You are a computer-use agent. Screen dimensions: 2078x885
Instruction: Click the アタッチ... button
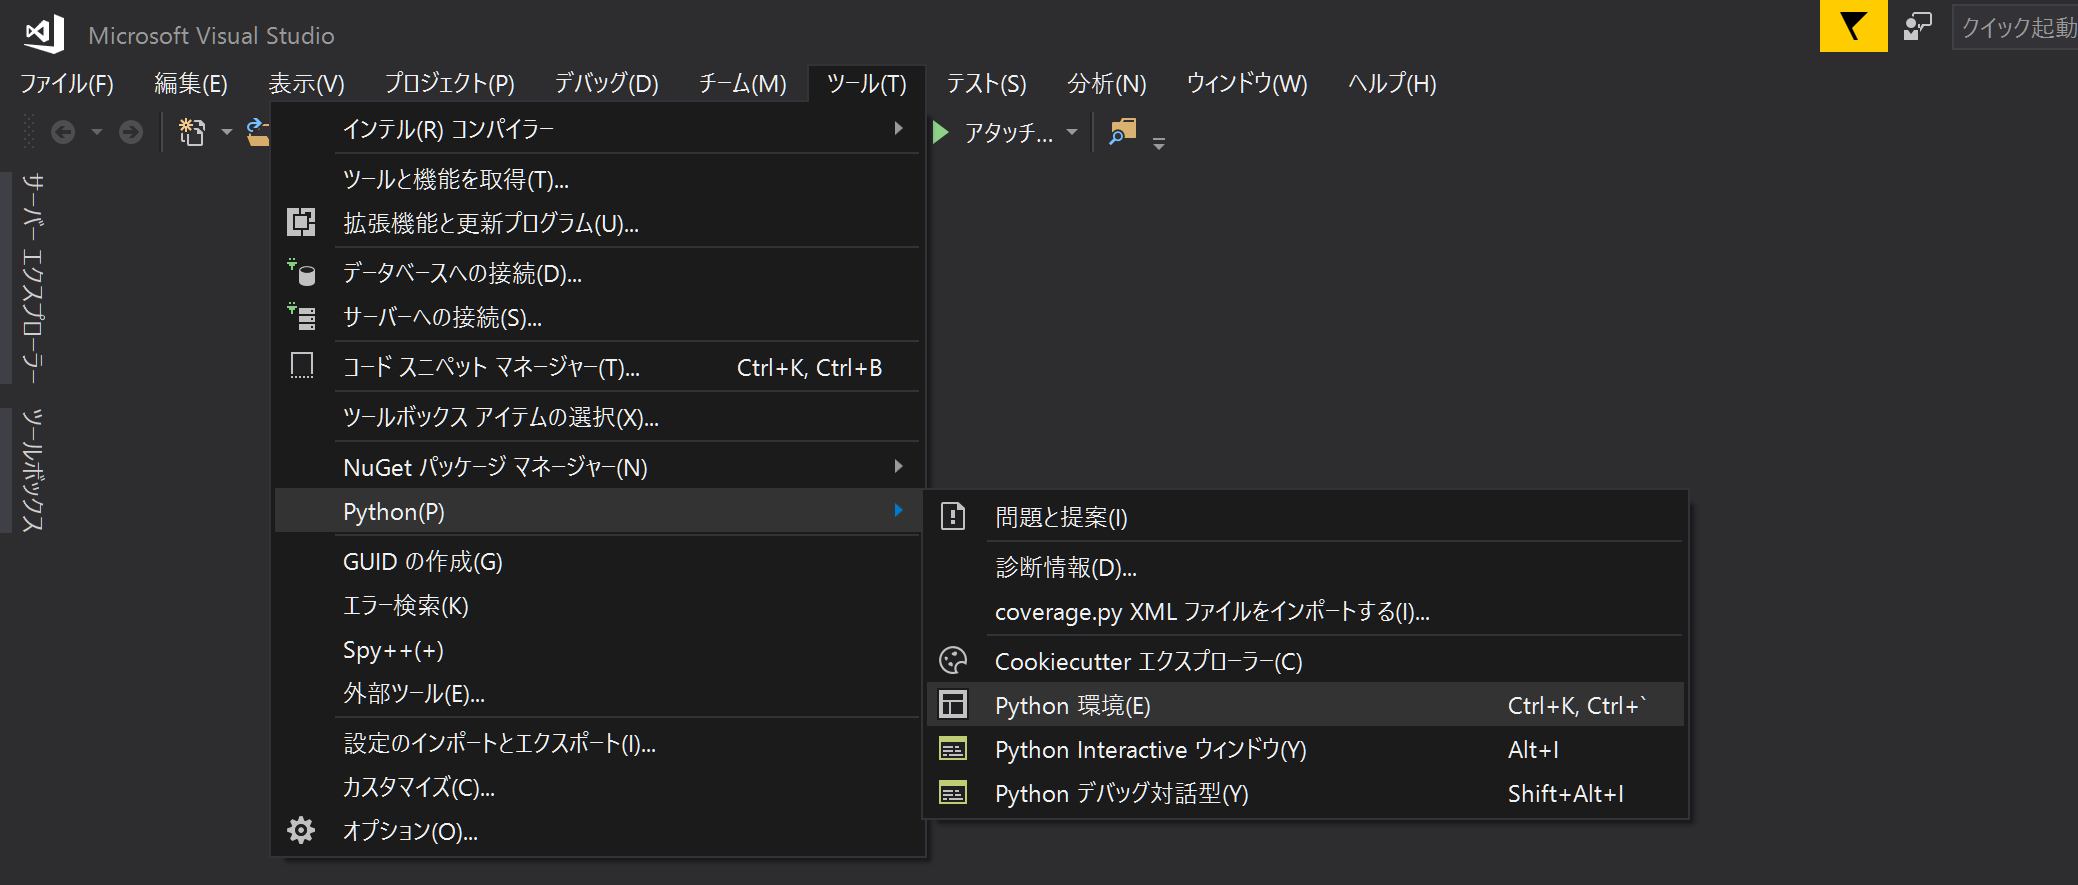(x=1007, y=132)
